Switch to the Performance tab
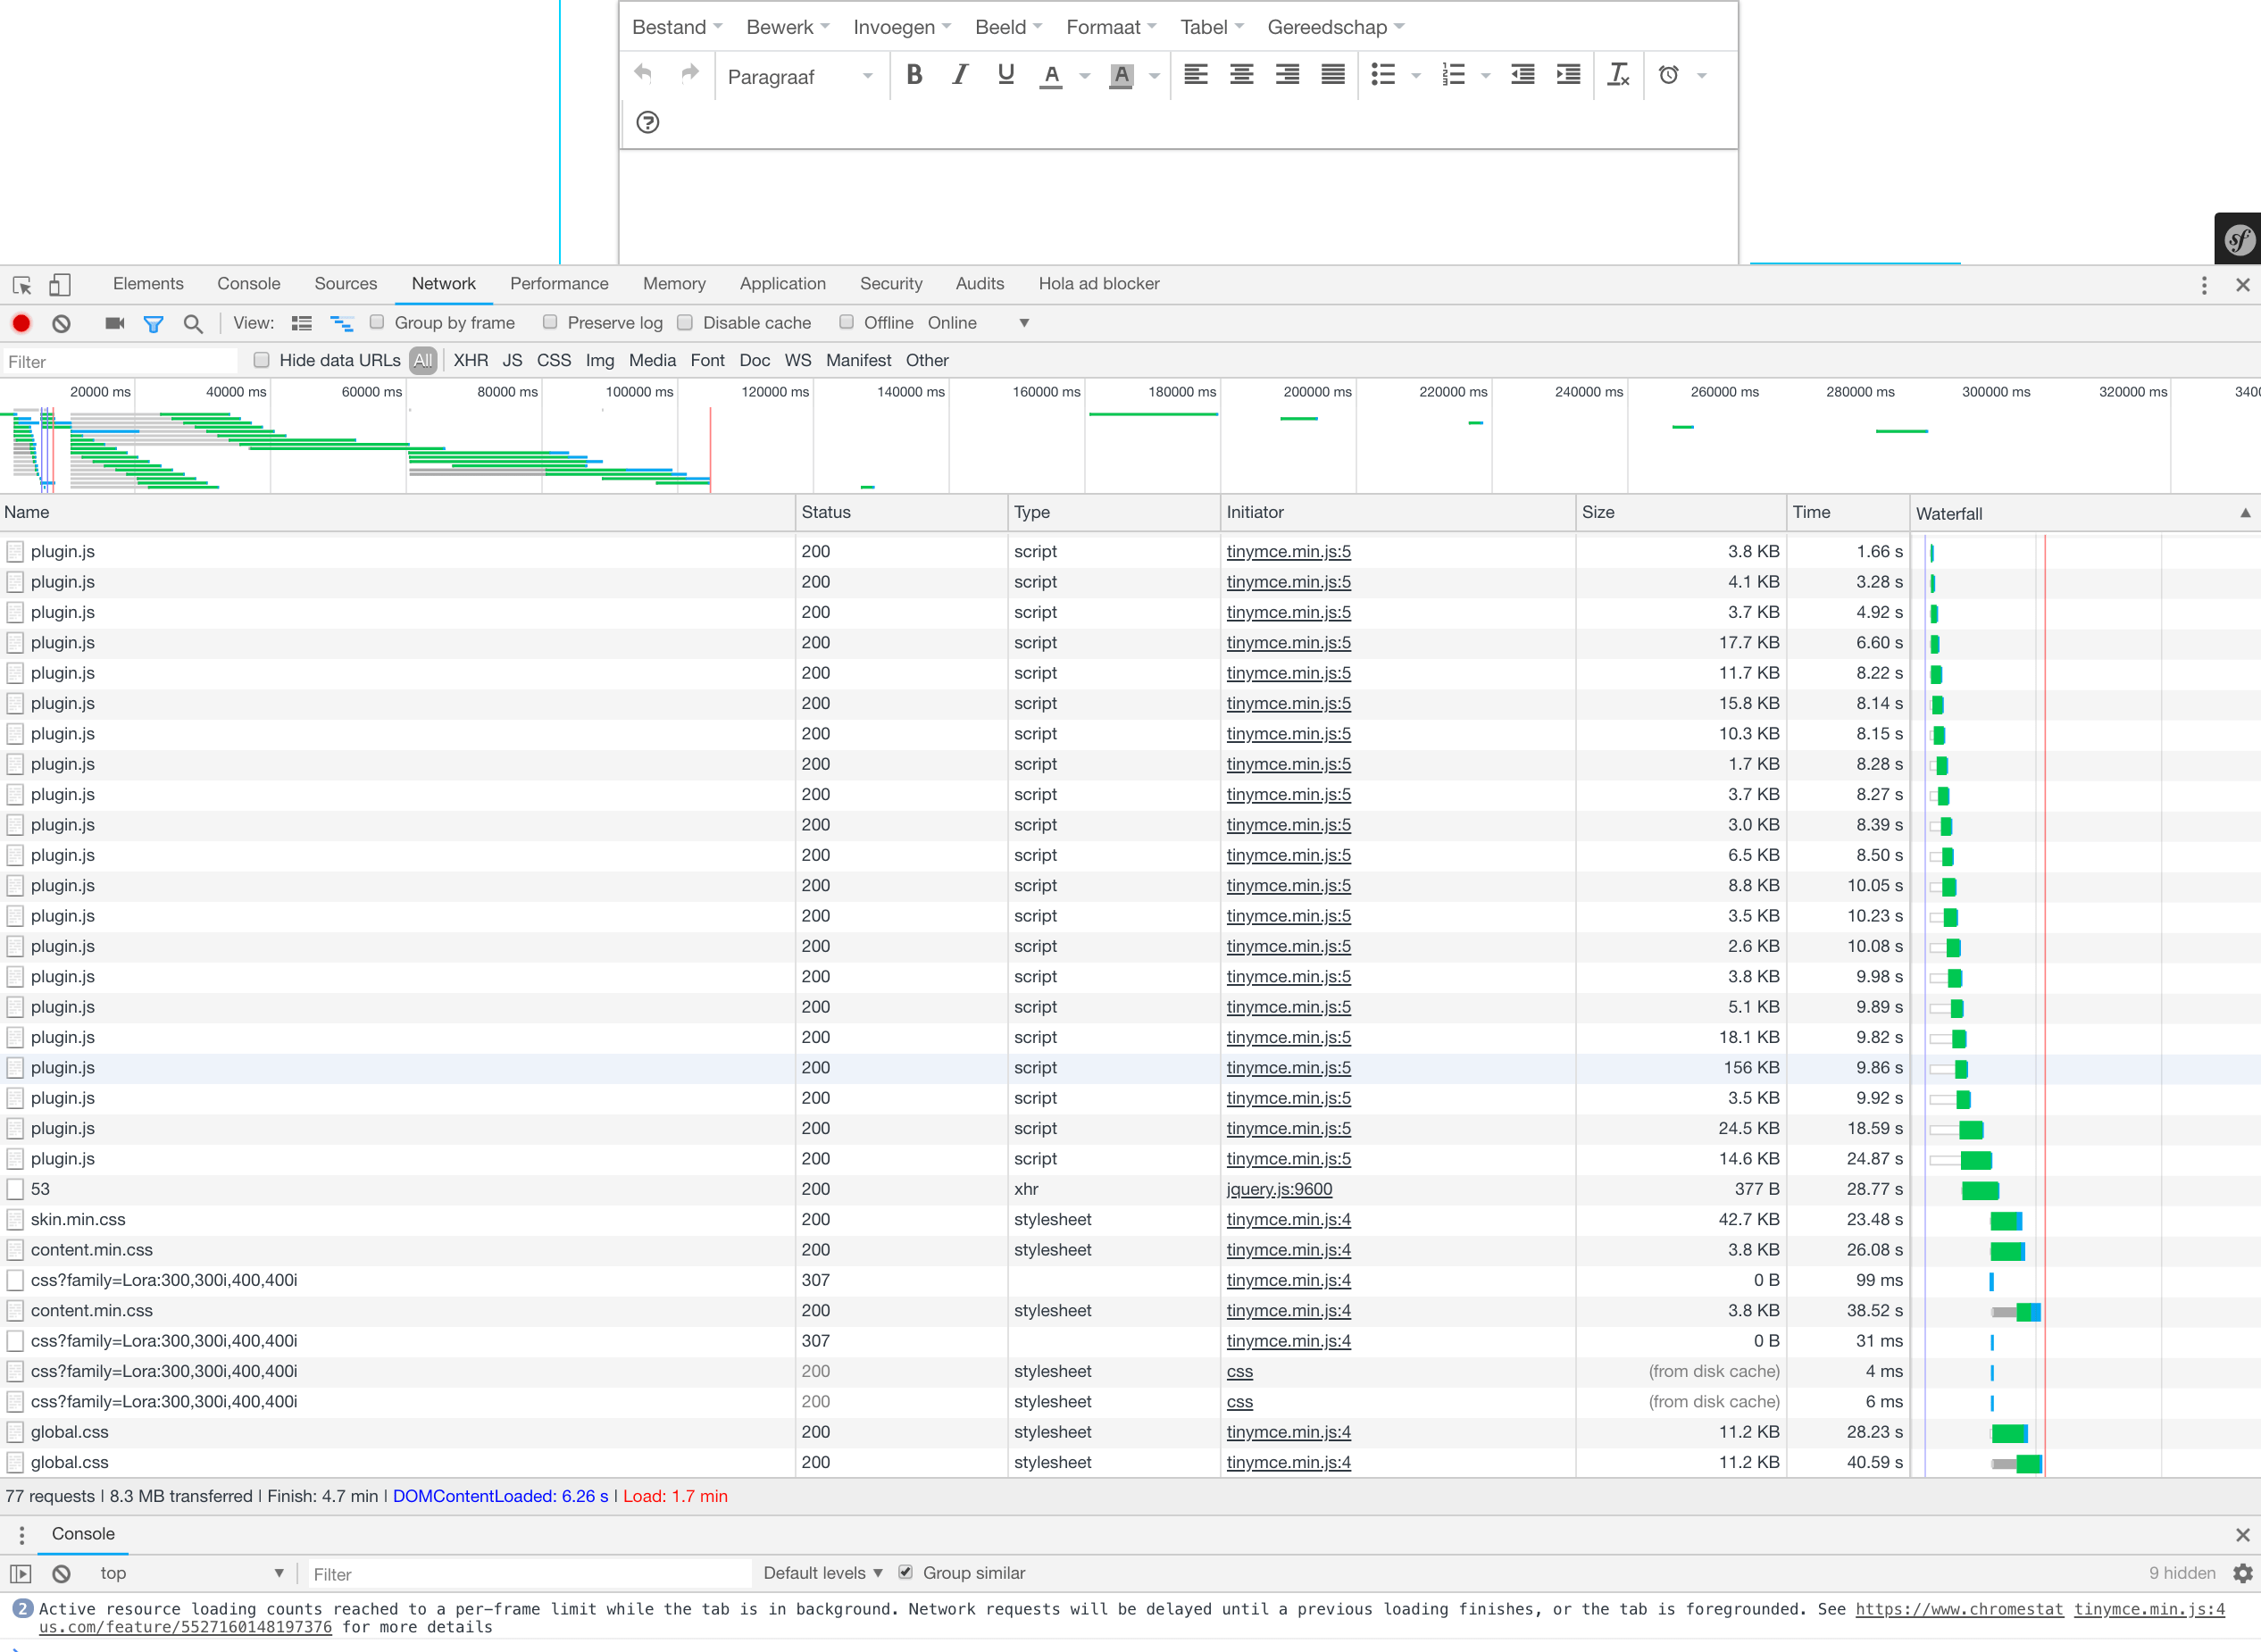 pos(559,284)
